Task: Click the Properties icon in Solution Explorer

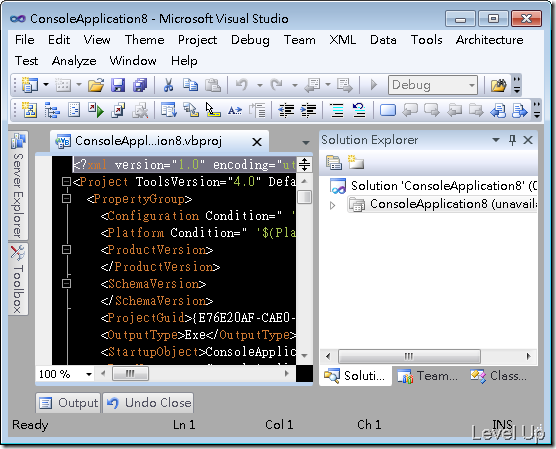Action: pos(334,162)
